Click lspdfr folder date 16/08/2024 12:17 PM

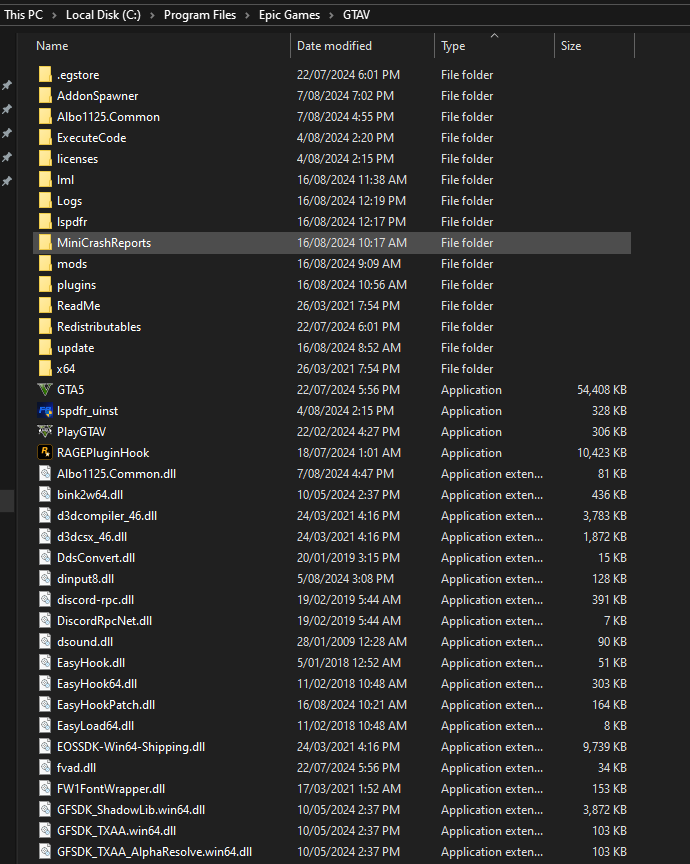(x=351, y=222)
